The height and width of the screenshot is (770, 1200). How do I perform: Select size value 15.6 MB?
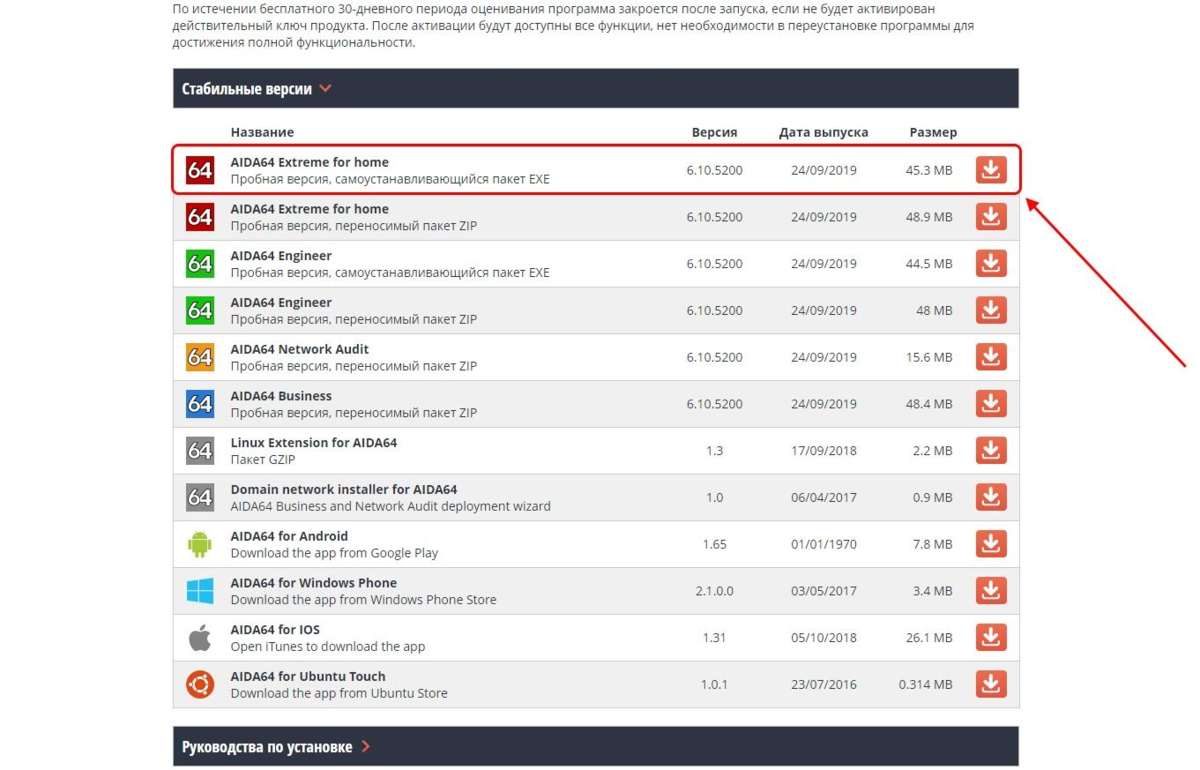coord(929,357)
